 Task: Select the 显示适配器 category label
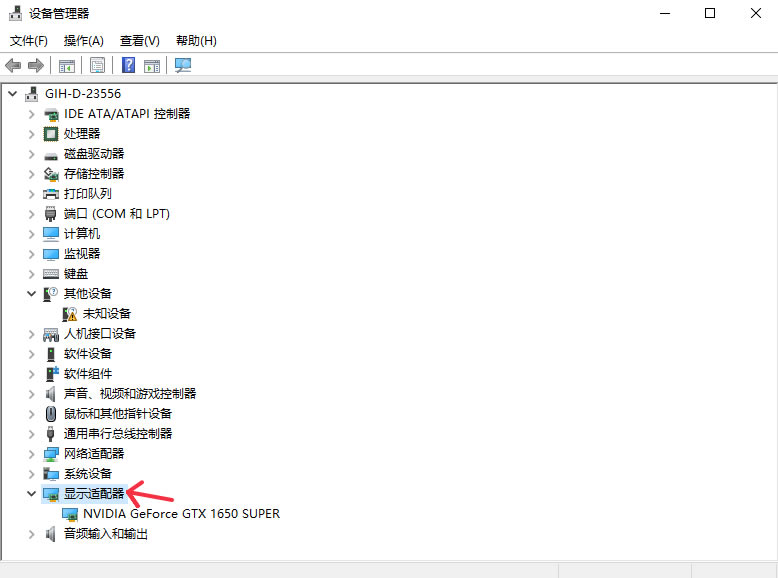click(94, 494)
